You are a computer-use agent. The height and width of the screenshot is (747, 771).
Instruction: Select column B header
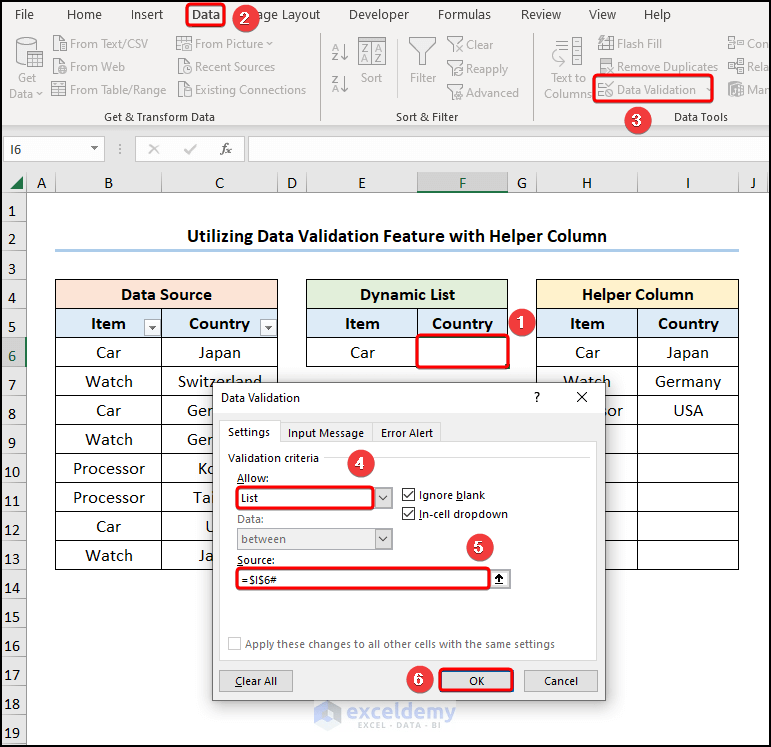point(109,183)
